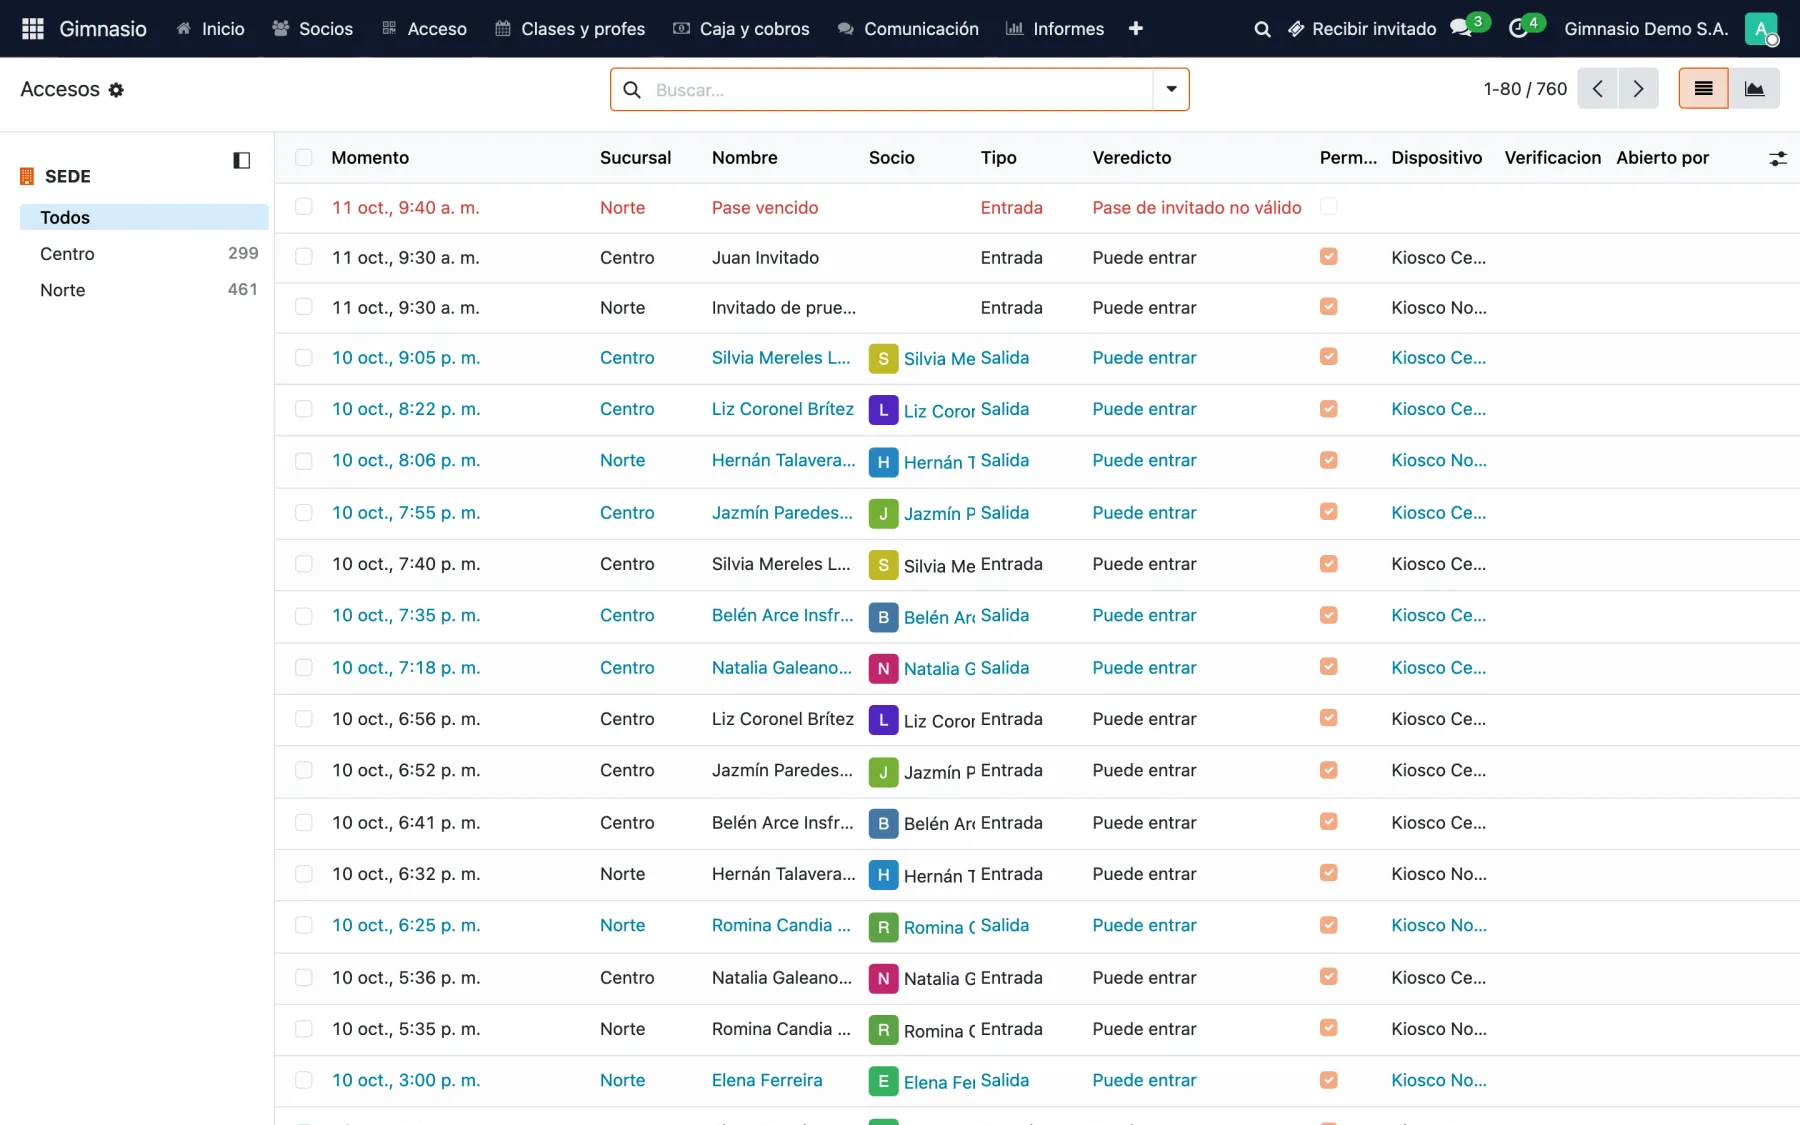Open the apps grid menu icon
The width and height of the screenshot is (1800, 1125).
(32, 29)
